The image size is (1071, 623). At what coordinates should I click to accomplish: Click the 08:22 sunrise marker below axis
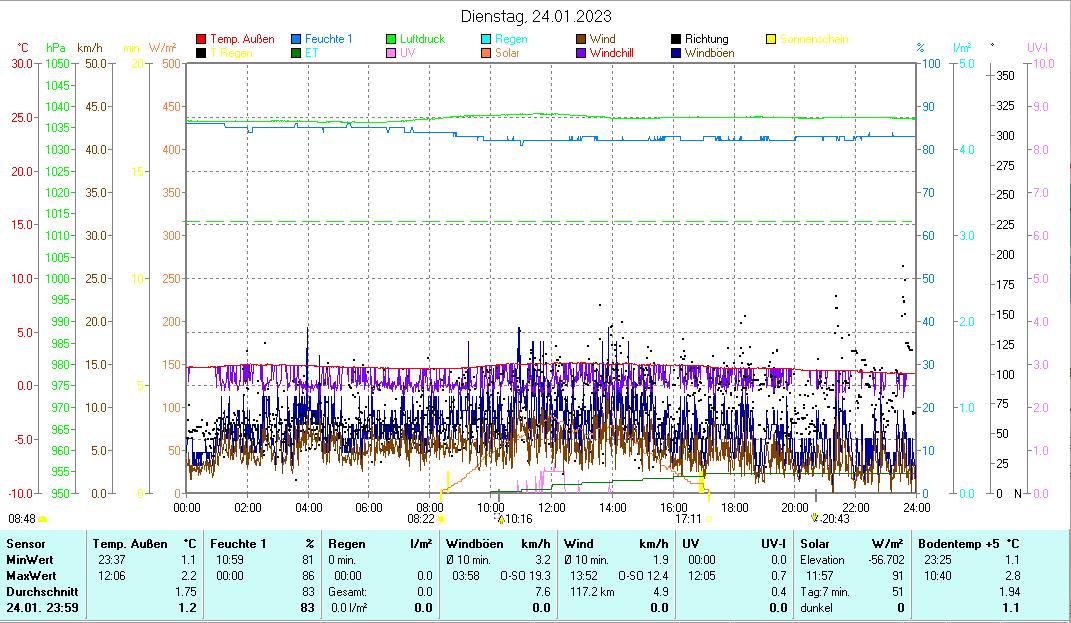point(421,519)
